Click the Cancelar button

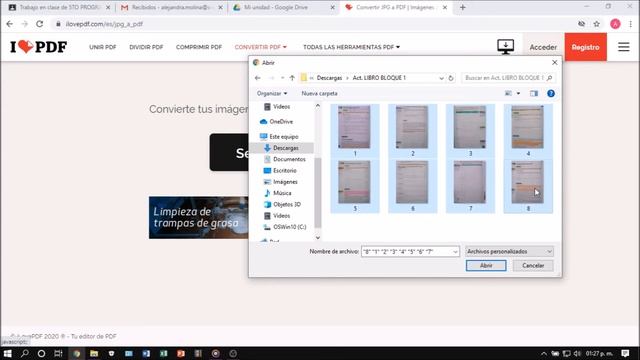533,266
